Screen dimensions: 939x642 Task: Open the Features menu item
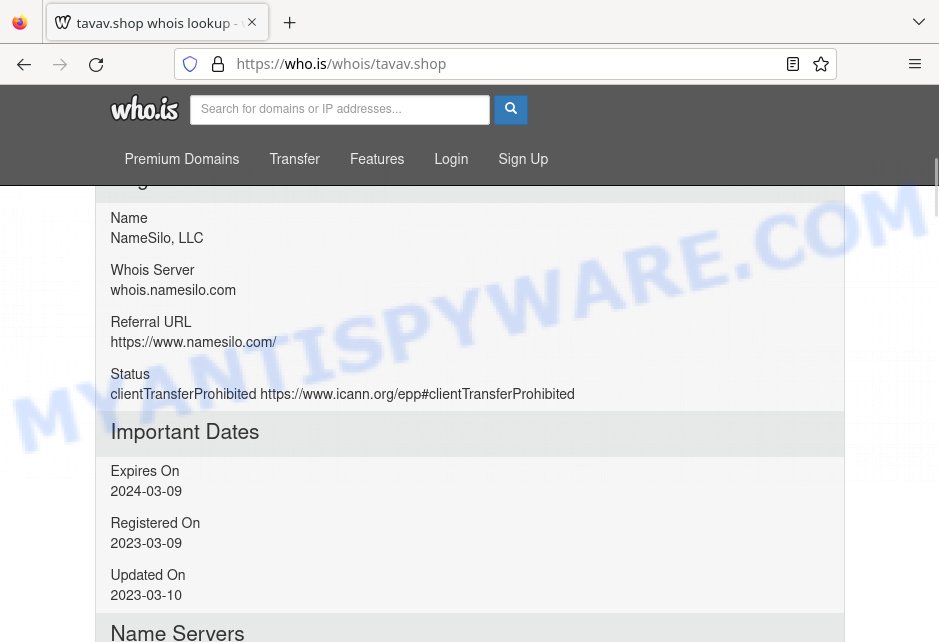coord(377,159)
